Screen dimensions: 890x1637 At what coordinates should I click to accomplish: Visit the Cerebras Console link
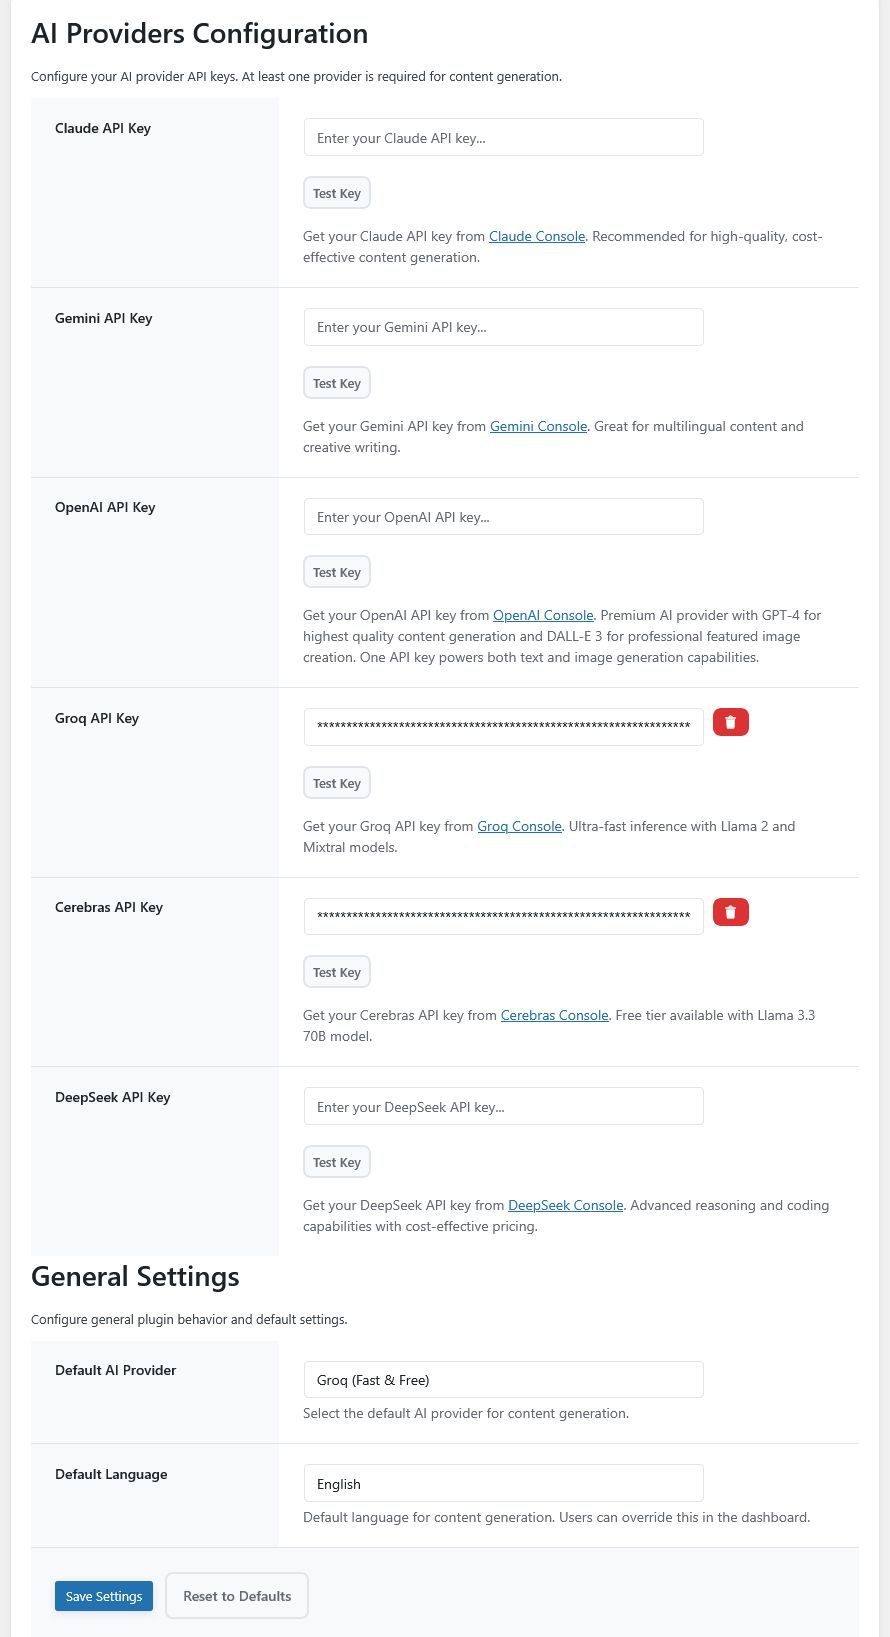tap(554, 1016)
